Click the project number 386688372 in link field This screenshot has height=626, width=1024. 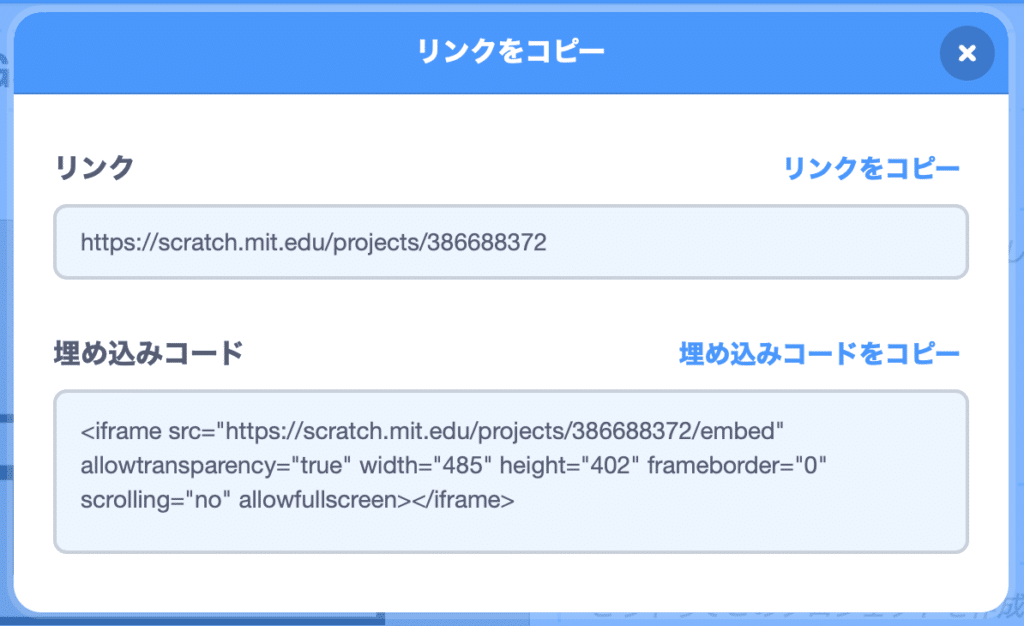[x=487, y=242]
